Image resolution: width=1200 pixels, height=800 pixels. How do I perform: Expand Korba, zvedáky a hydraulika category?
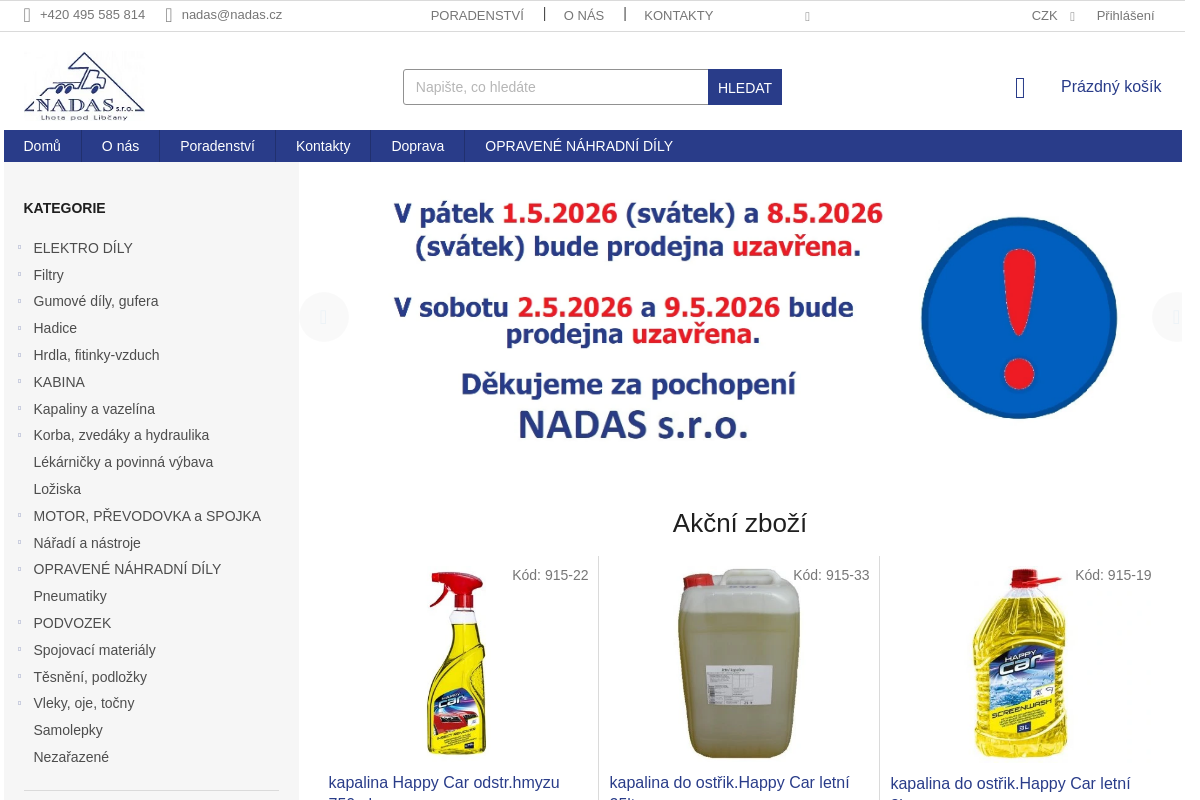19,435
